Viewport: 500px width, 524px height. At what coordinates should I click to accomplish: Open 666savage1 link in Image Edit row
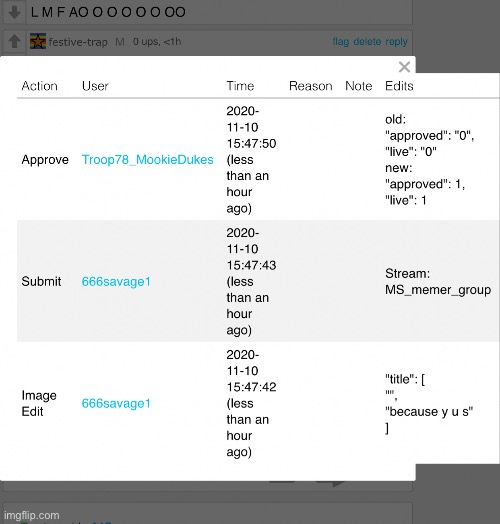(x=116, y=403)
